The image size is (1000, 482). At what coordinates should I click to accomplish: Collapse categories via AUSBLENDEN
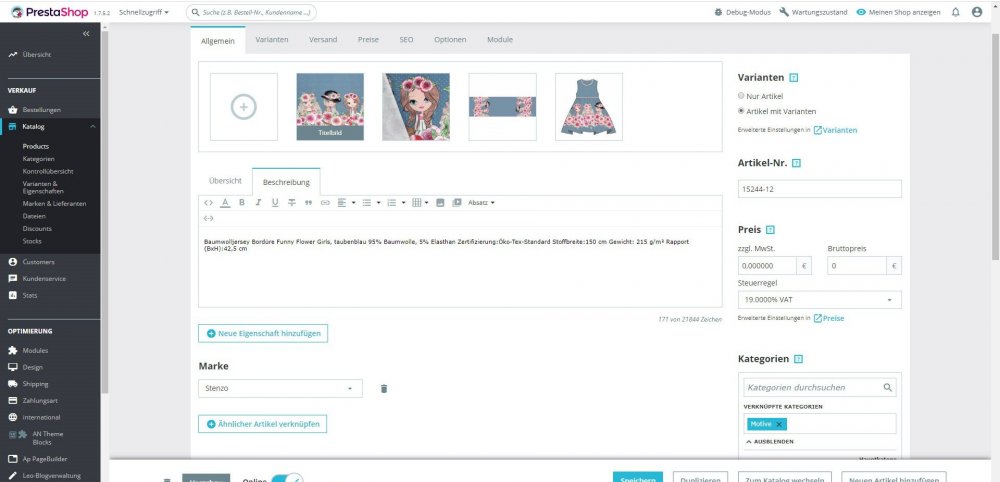(x=770, y=441)
